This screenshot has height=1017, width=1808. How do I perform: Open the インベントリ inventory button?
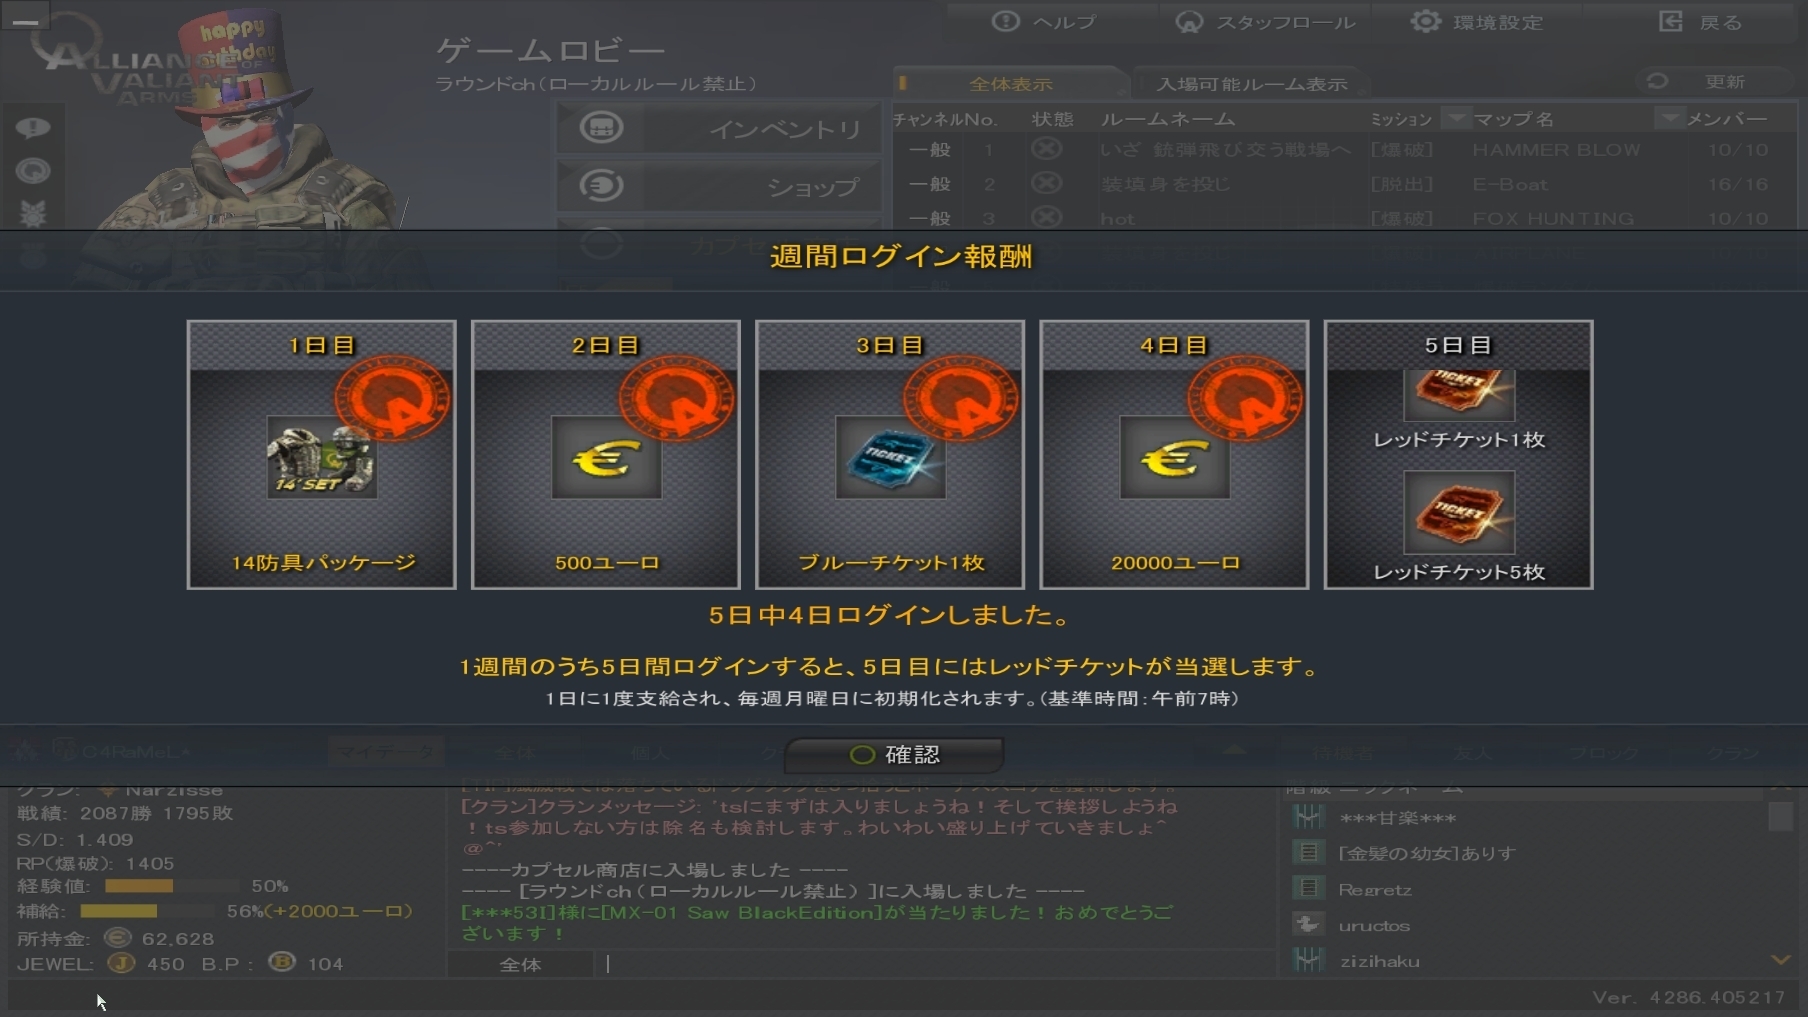[x=718, y=128]
